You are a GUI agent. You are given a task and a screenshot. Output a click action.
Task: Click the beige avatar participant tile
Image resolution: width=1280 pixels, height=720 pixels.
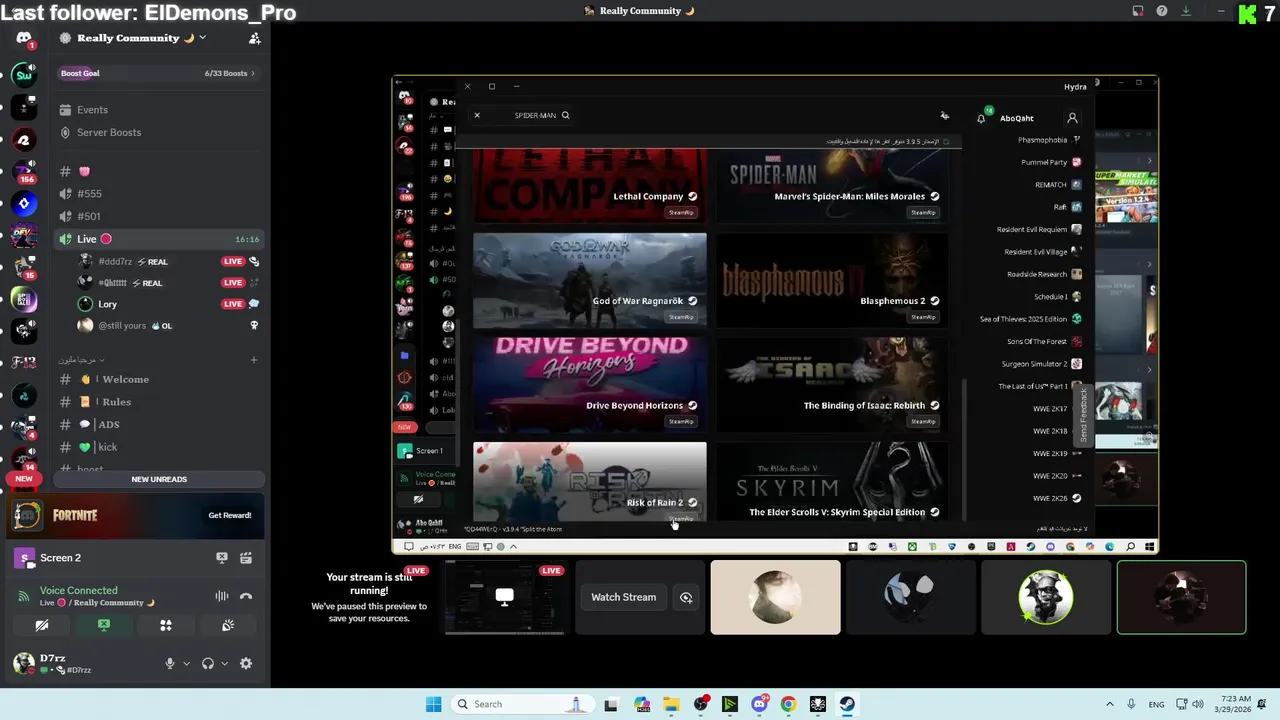coord(775,597)
